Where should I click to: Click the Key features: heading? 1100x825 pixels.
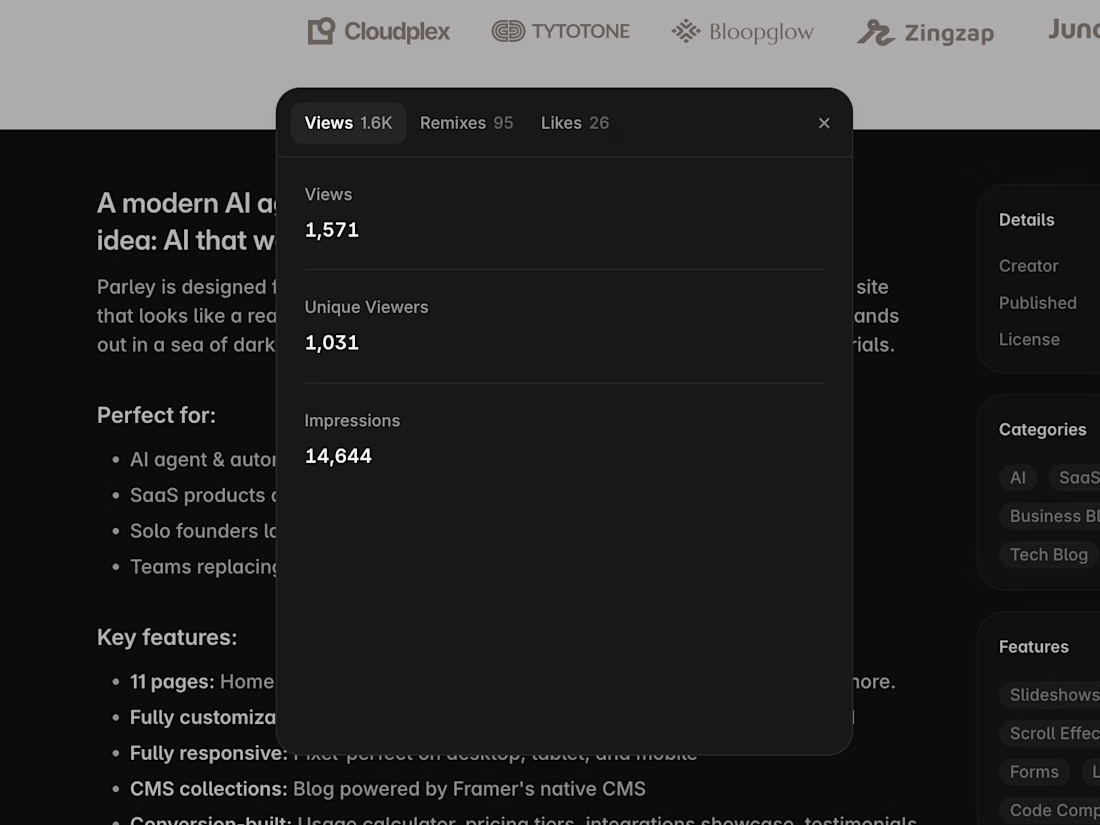(167, 637)
